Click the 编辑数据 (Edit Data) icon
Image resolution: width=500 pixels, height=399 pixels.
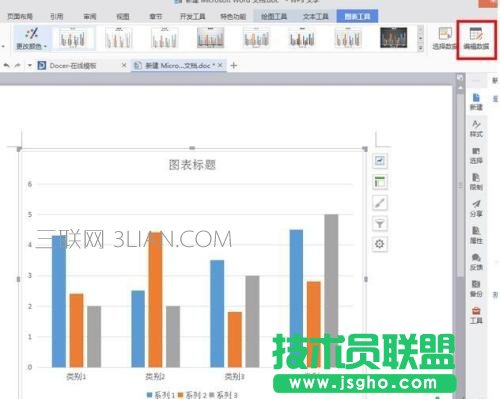coord(476,39)
